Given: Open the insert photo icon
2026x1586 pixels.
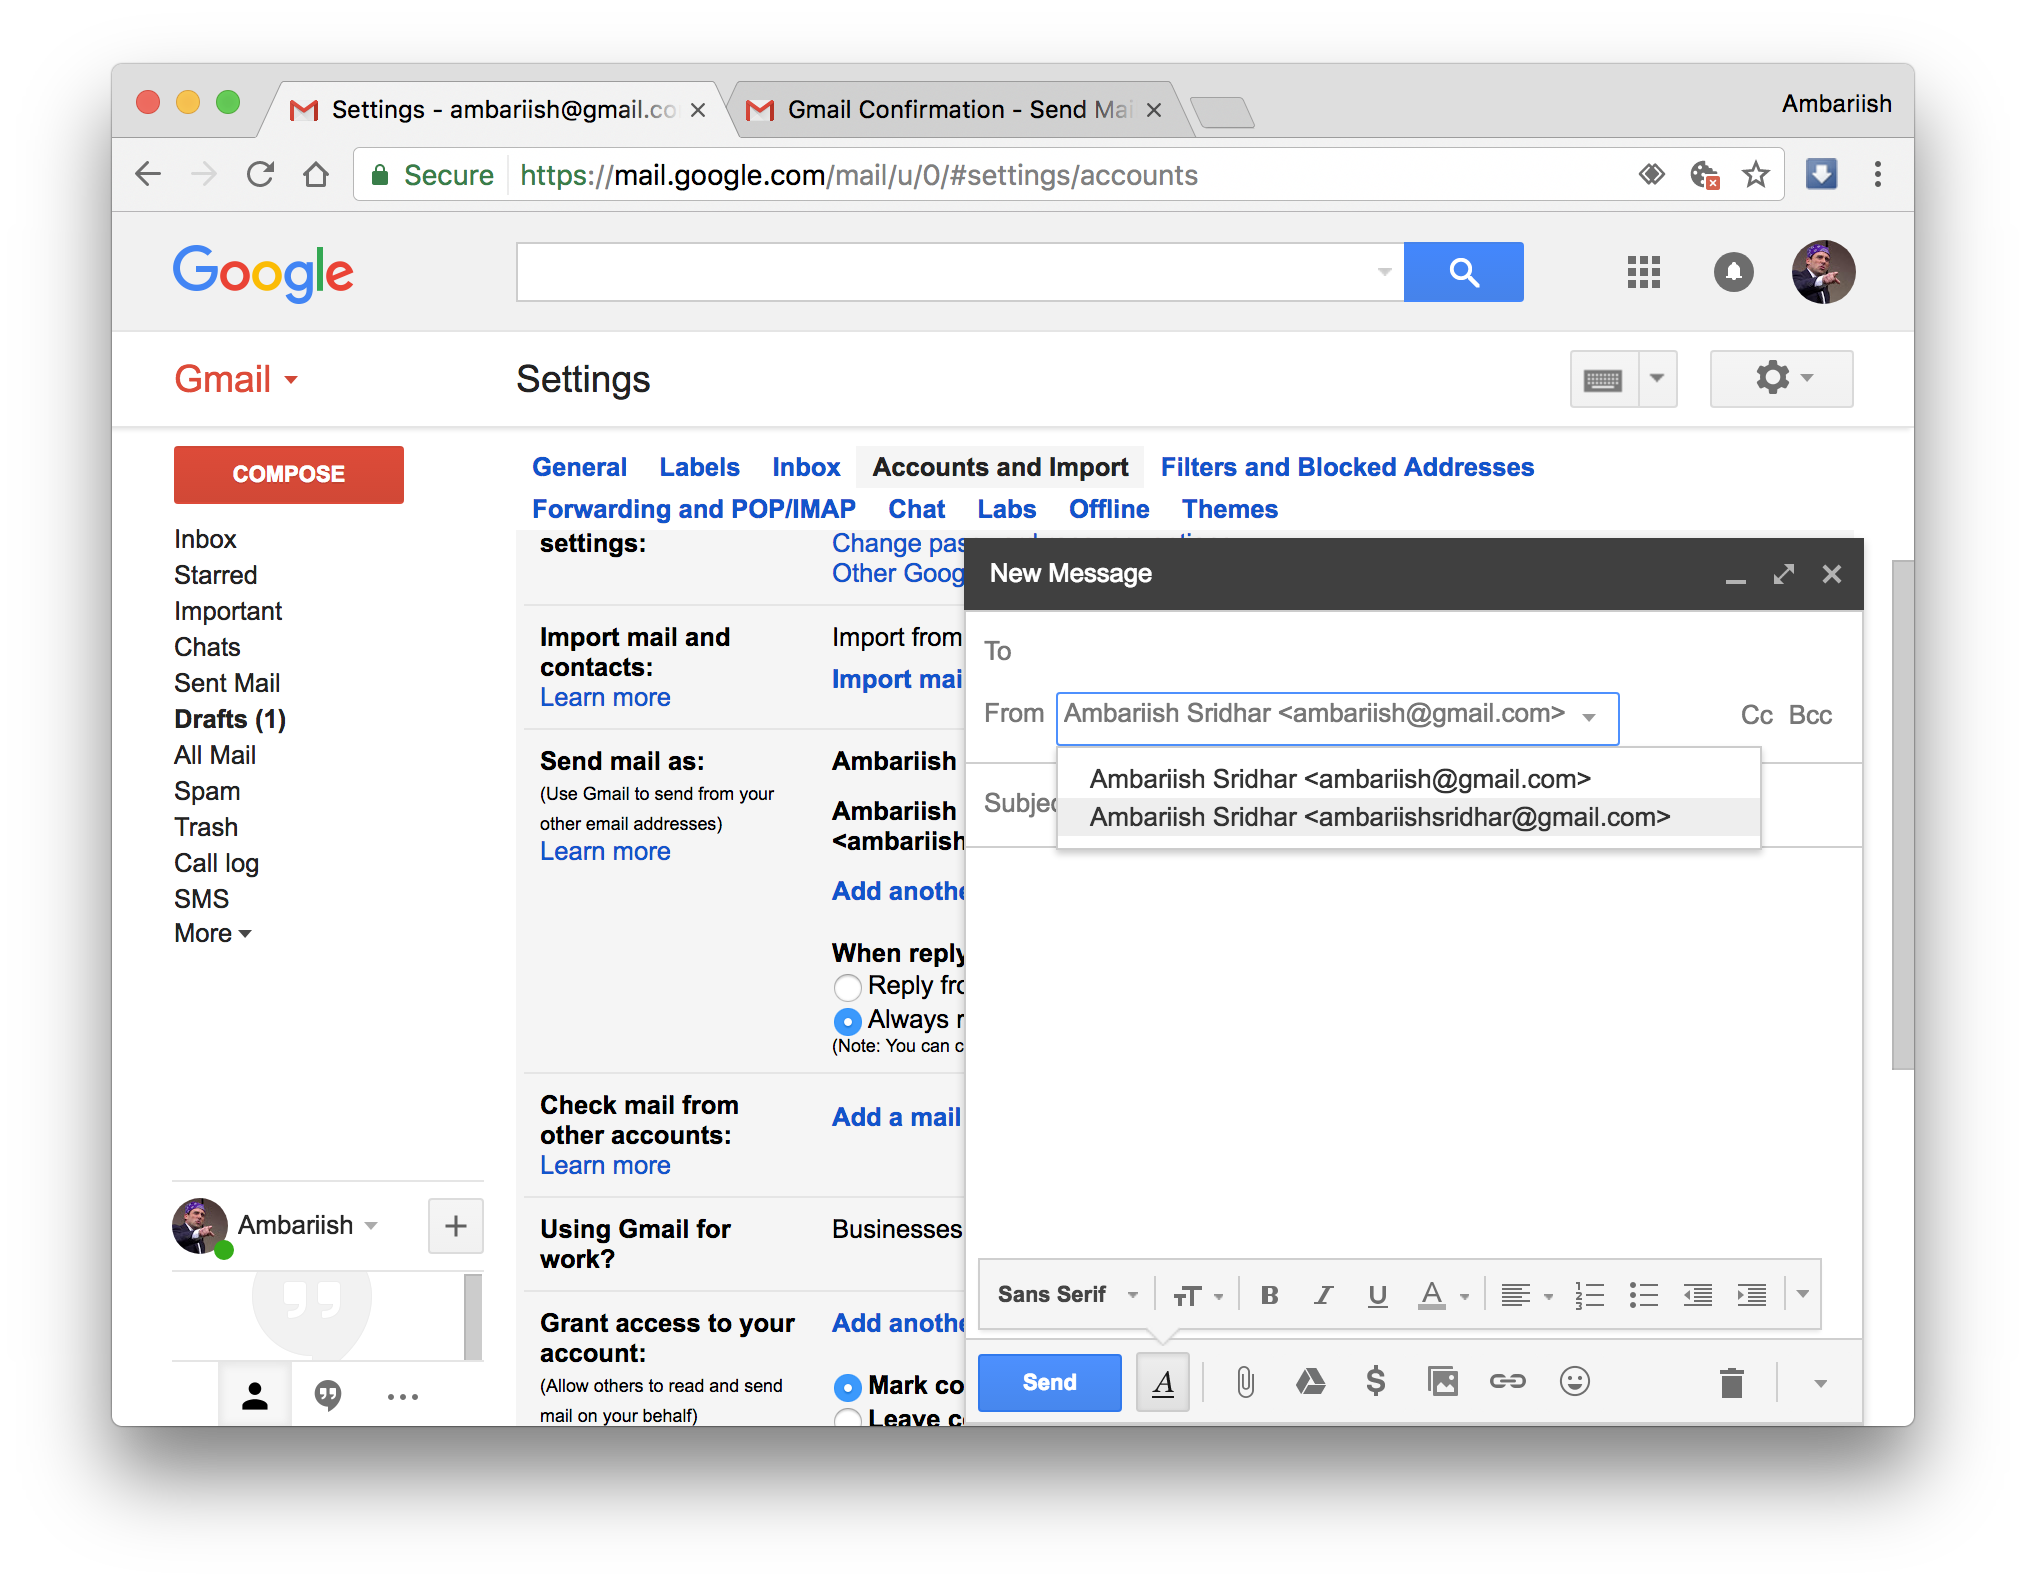Looking at the screenshot, I should 1442,1382.
